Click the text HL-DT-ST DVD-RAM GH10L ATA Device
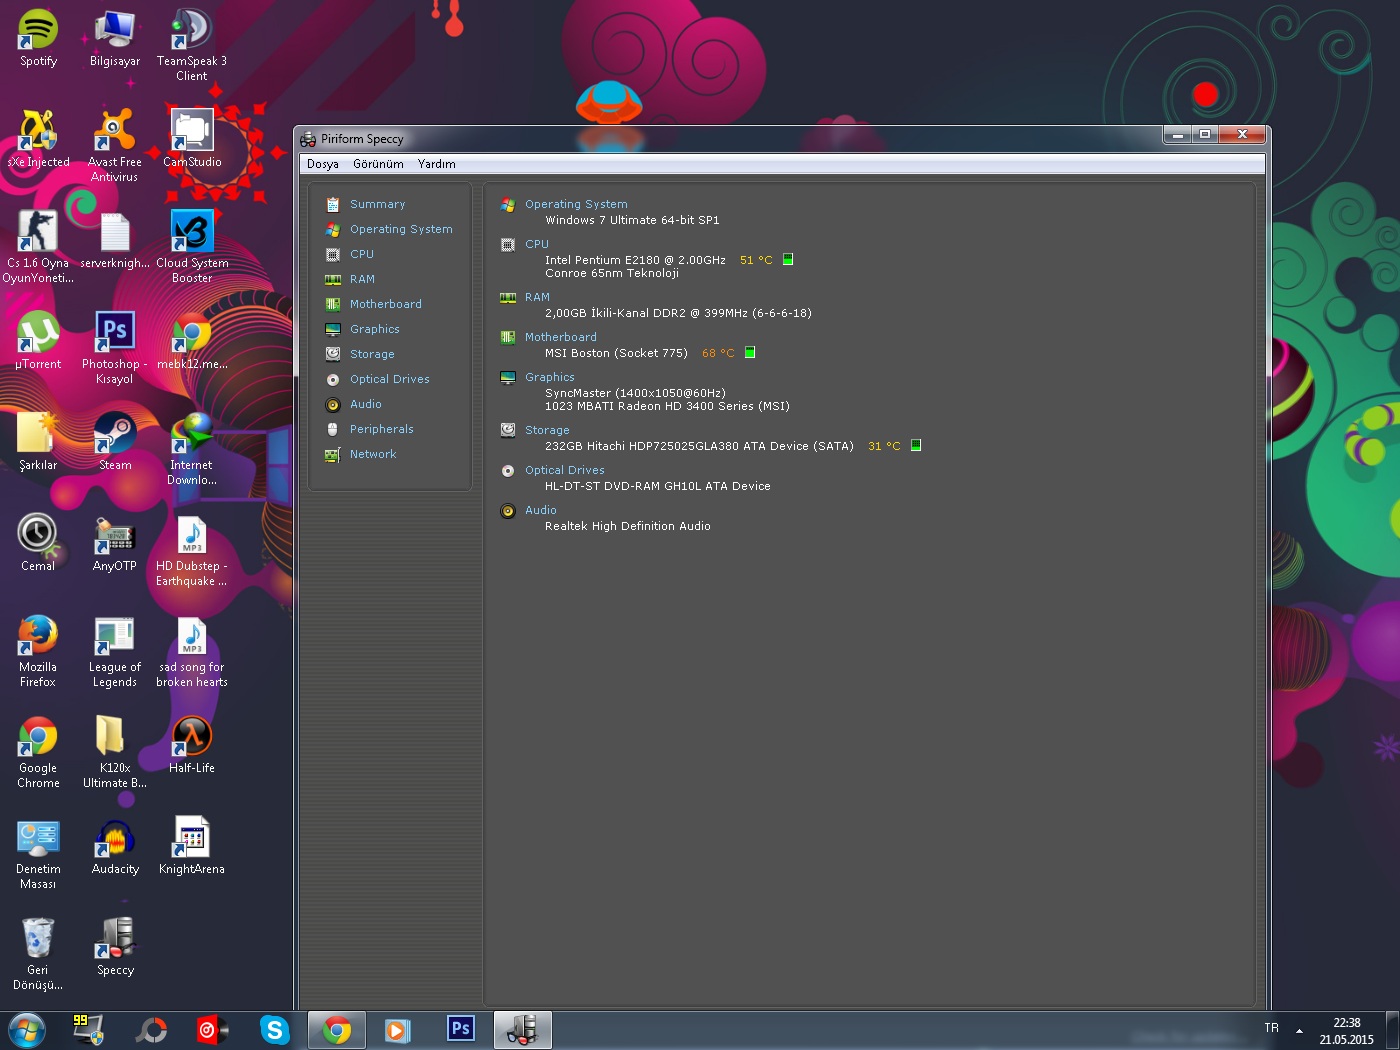Image resolution: width=1400 pixels, height=1050 pixels. (x=658, y=486)
